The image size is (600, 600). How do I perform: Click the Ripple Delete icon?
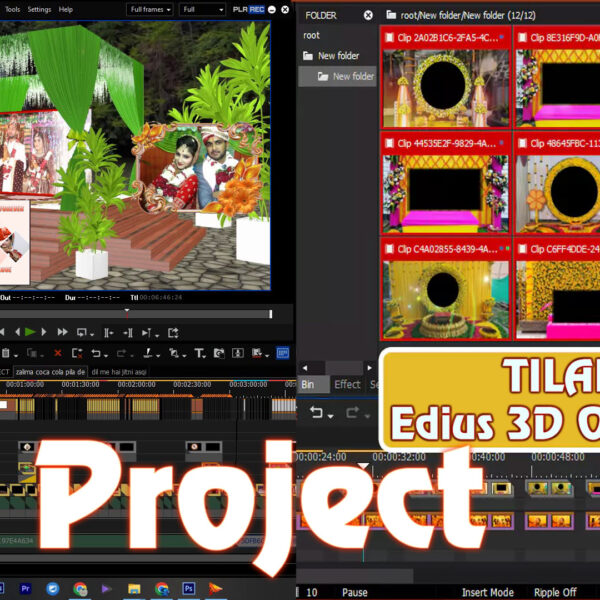pyautogui.click(x=77, y=353)
